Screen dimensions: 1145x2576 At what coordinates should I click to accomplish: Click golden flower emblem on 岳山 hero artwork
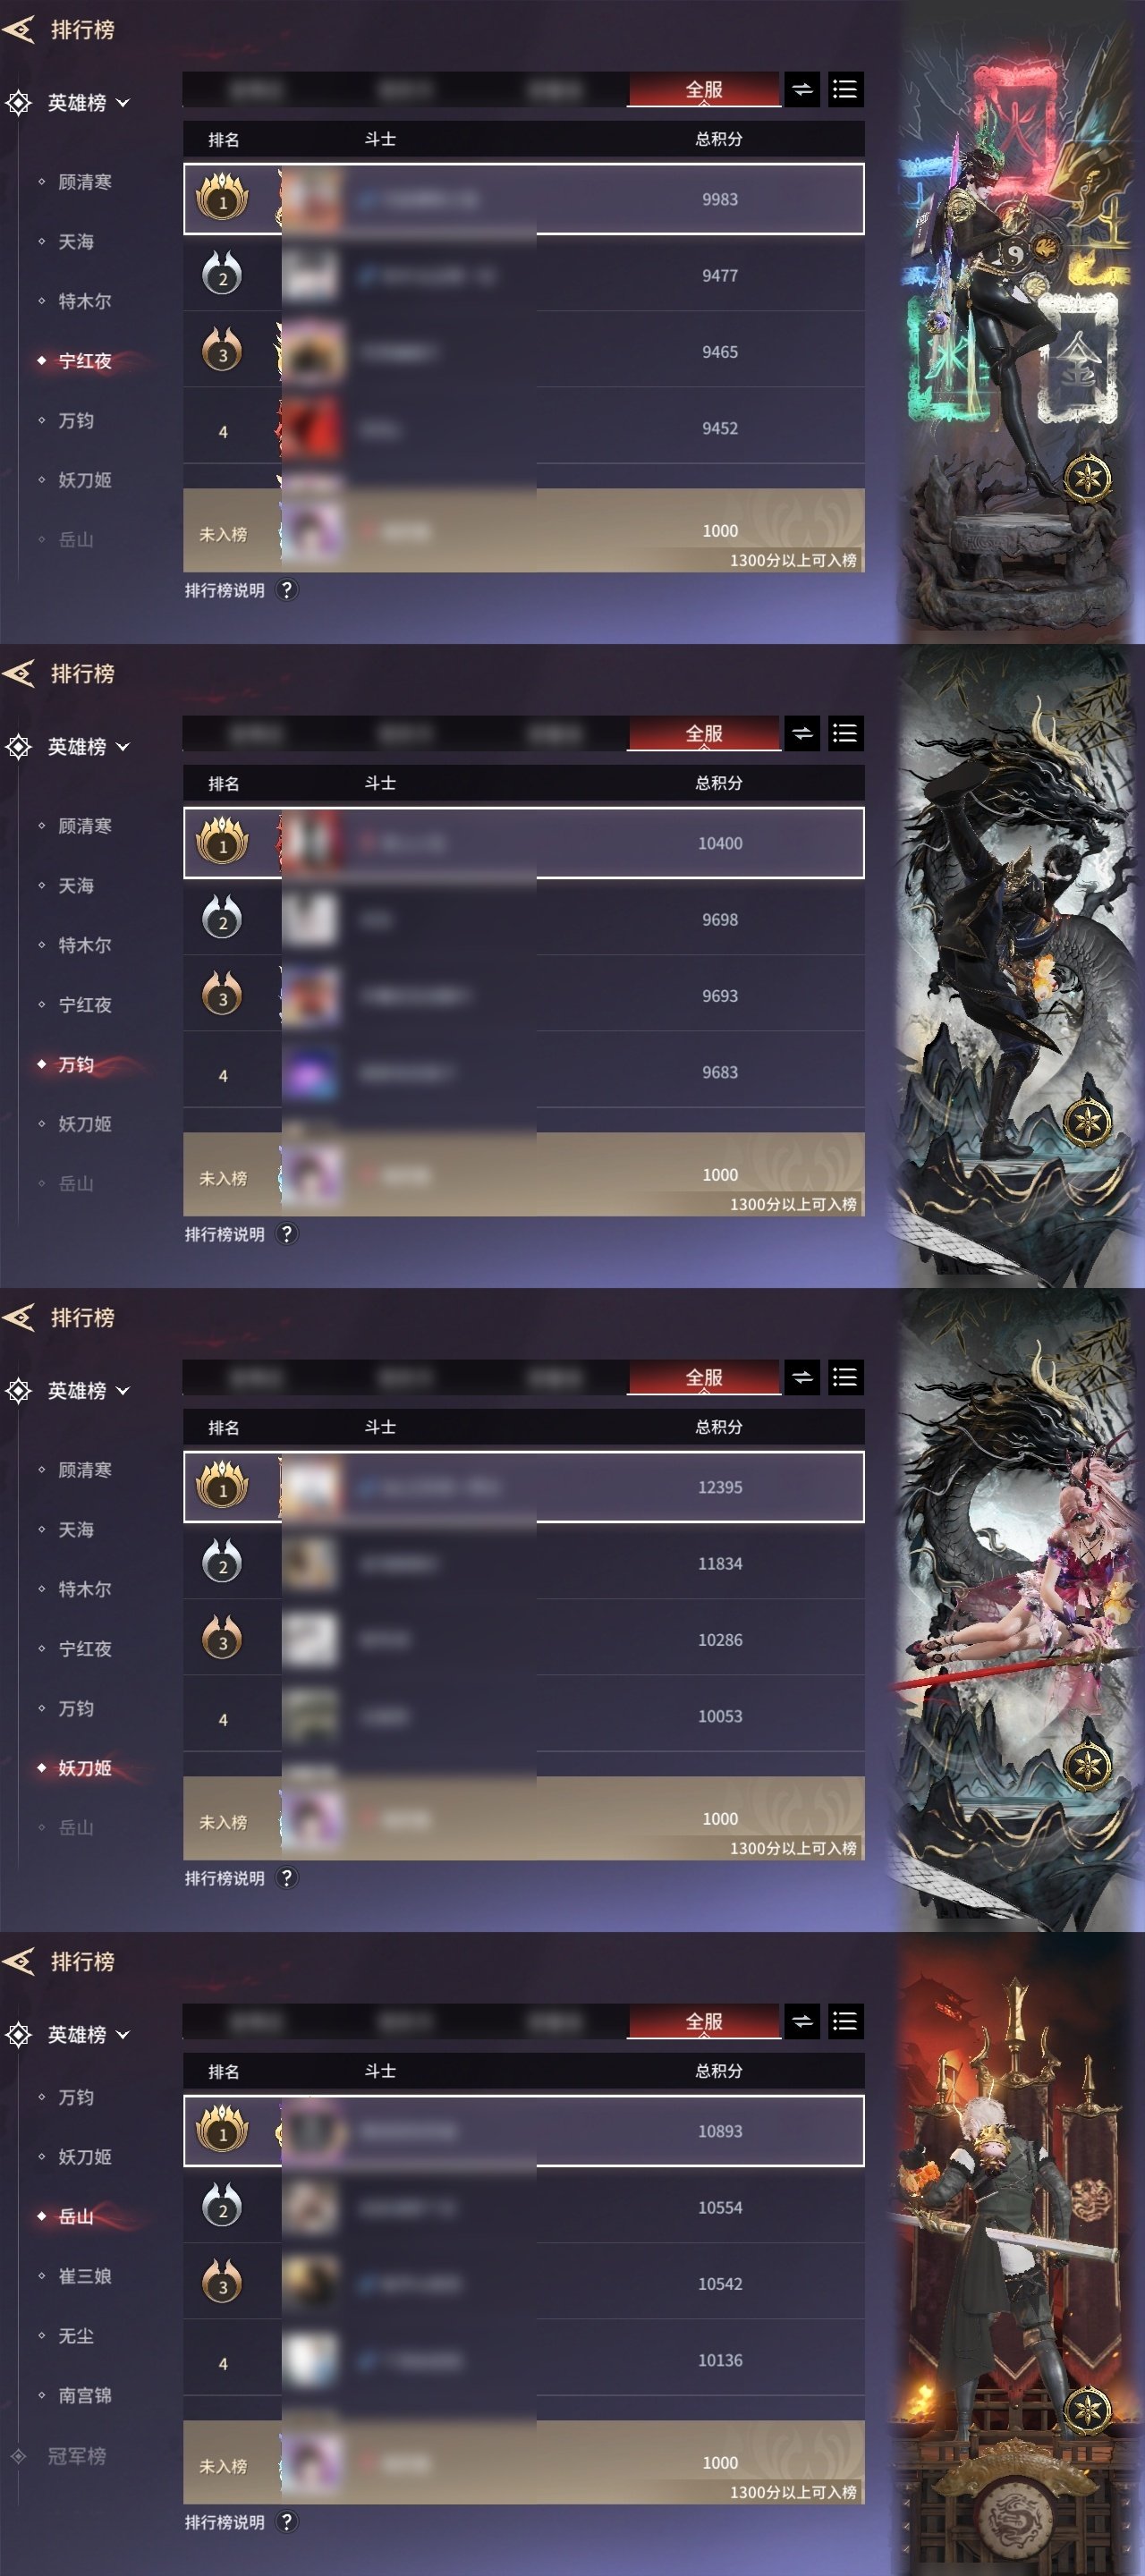point(1087,2409)
